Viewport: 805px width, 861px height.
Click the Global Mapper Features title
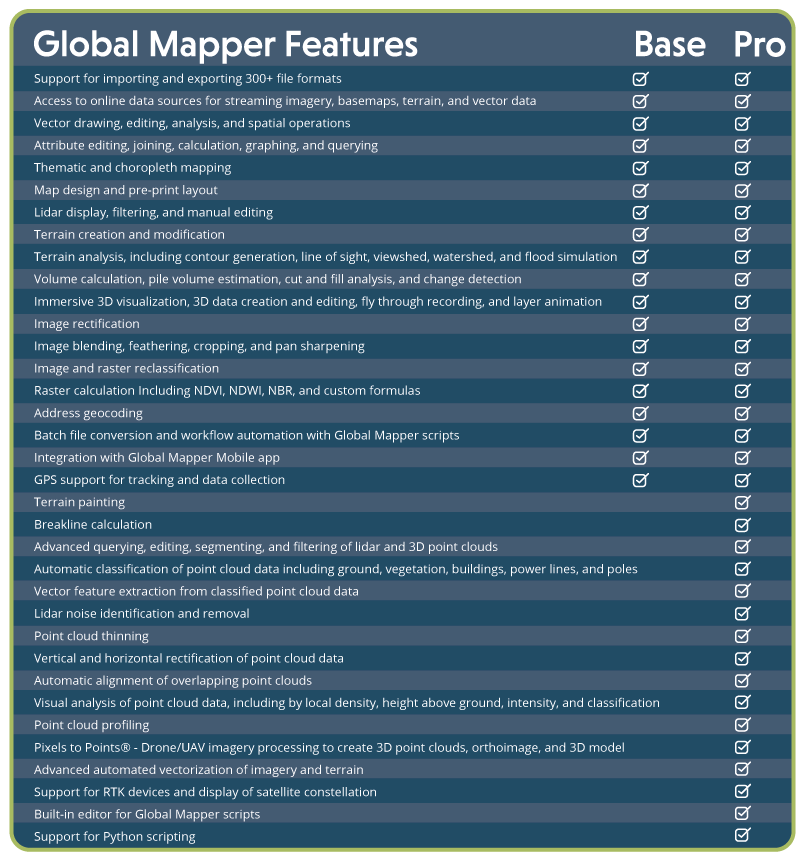pyautogui.click(x=226, y=45)
